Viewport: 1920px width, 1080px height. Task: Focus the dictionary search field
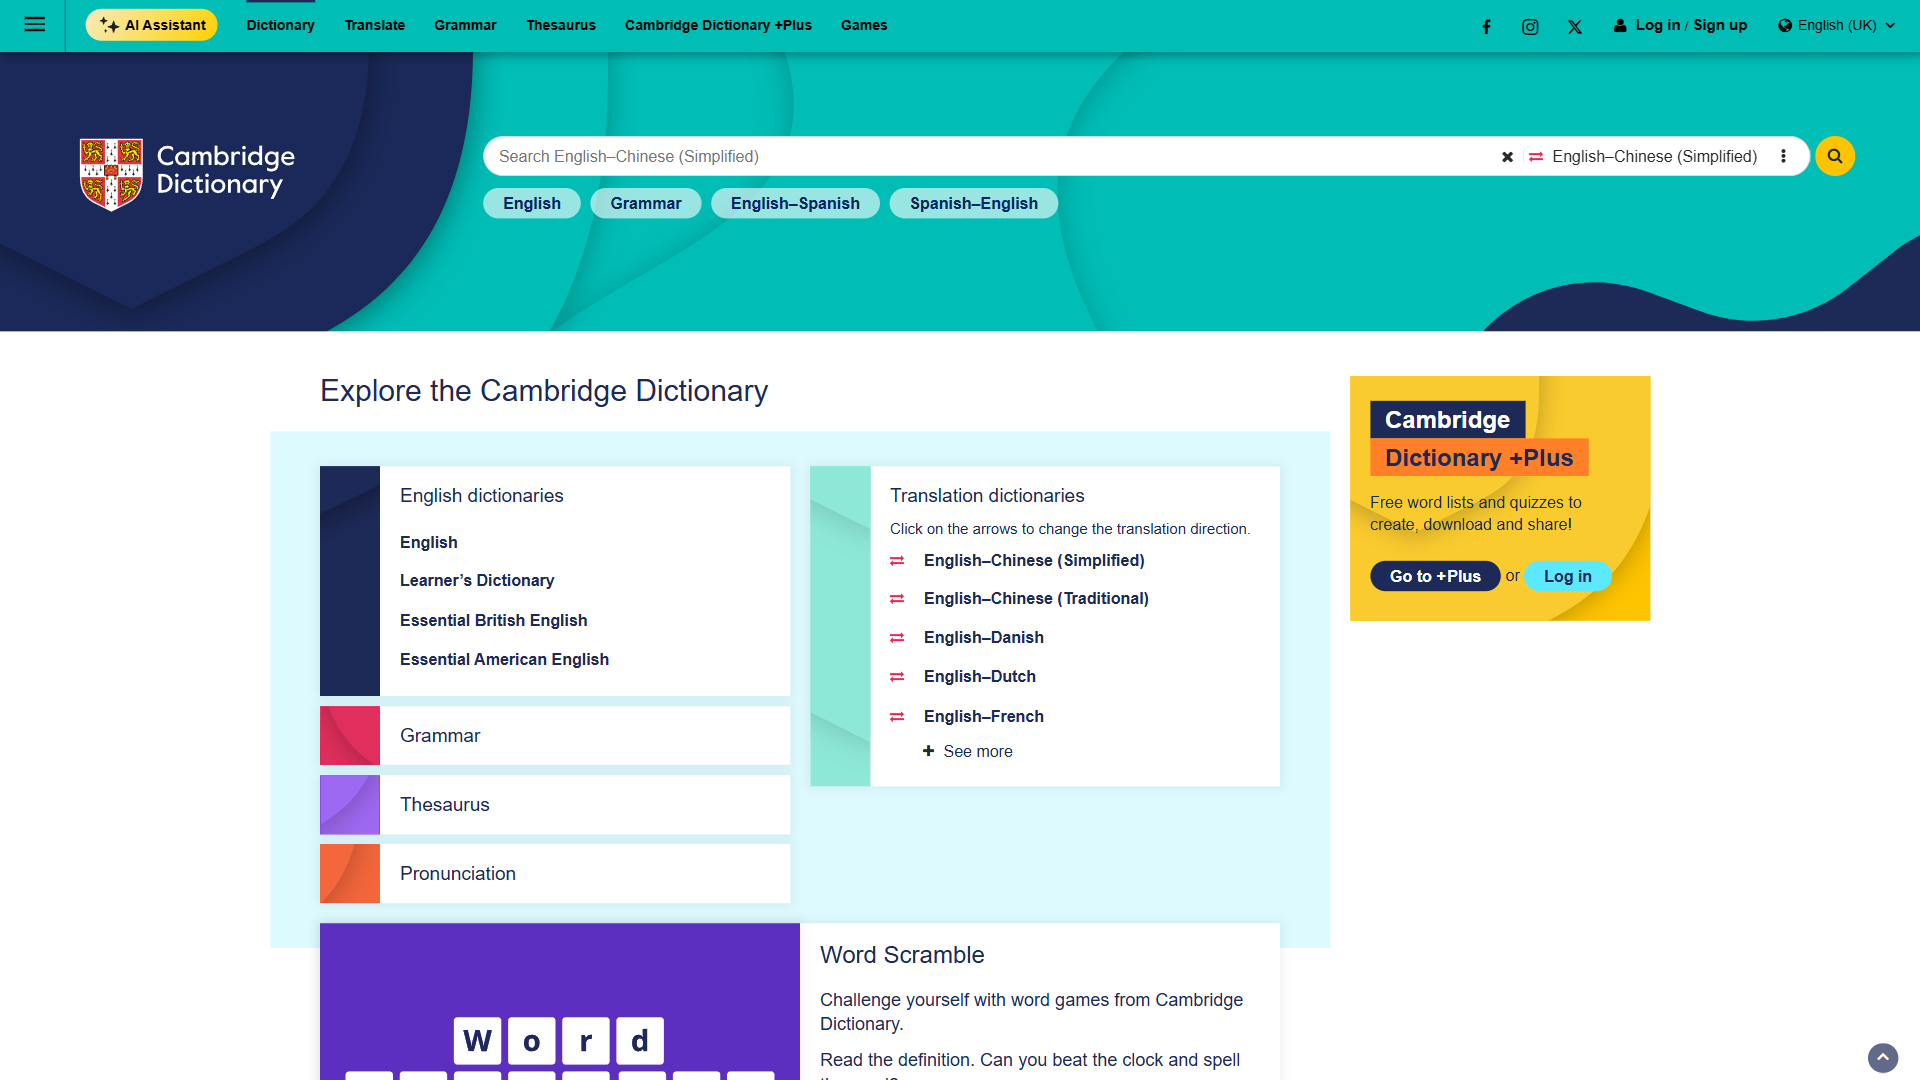990,156
